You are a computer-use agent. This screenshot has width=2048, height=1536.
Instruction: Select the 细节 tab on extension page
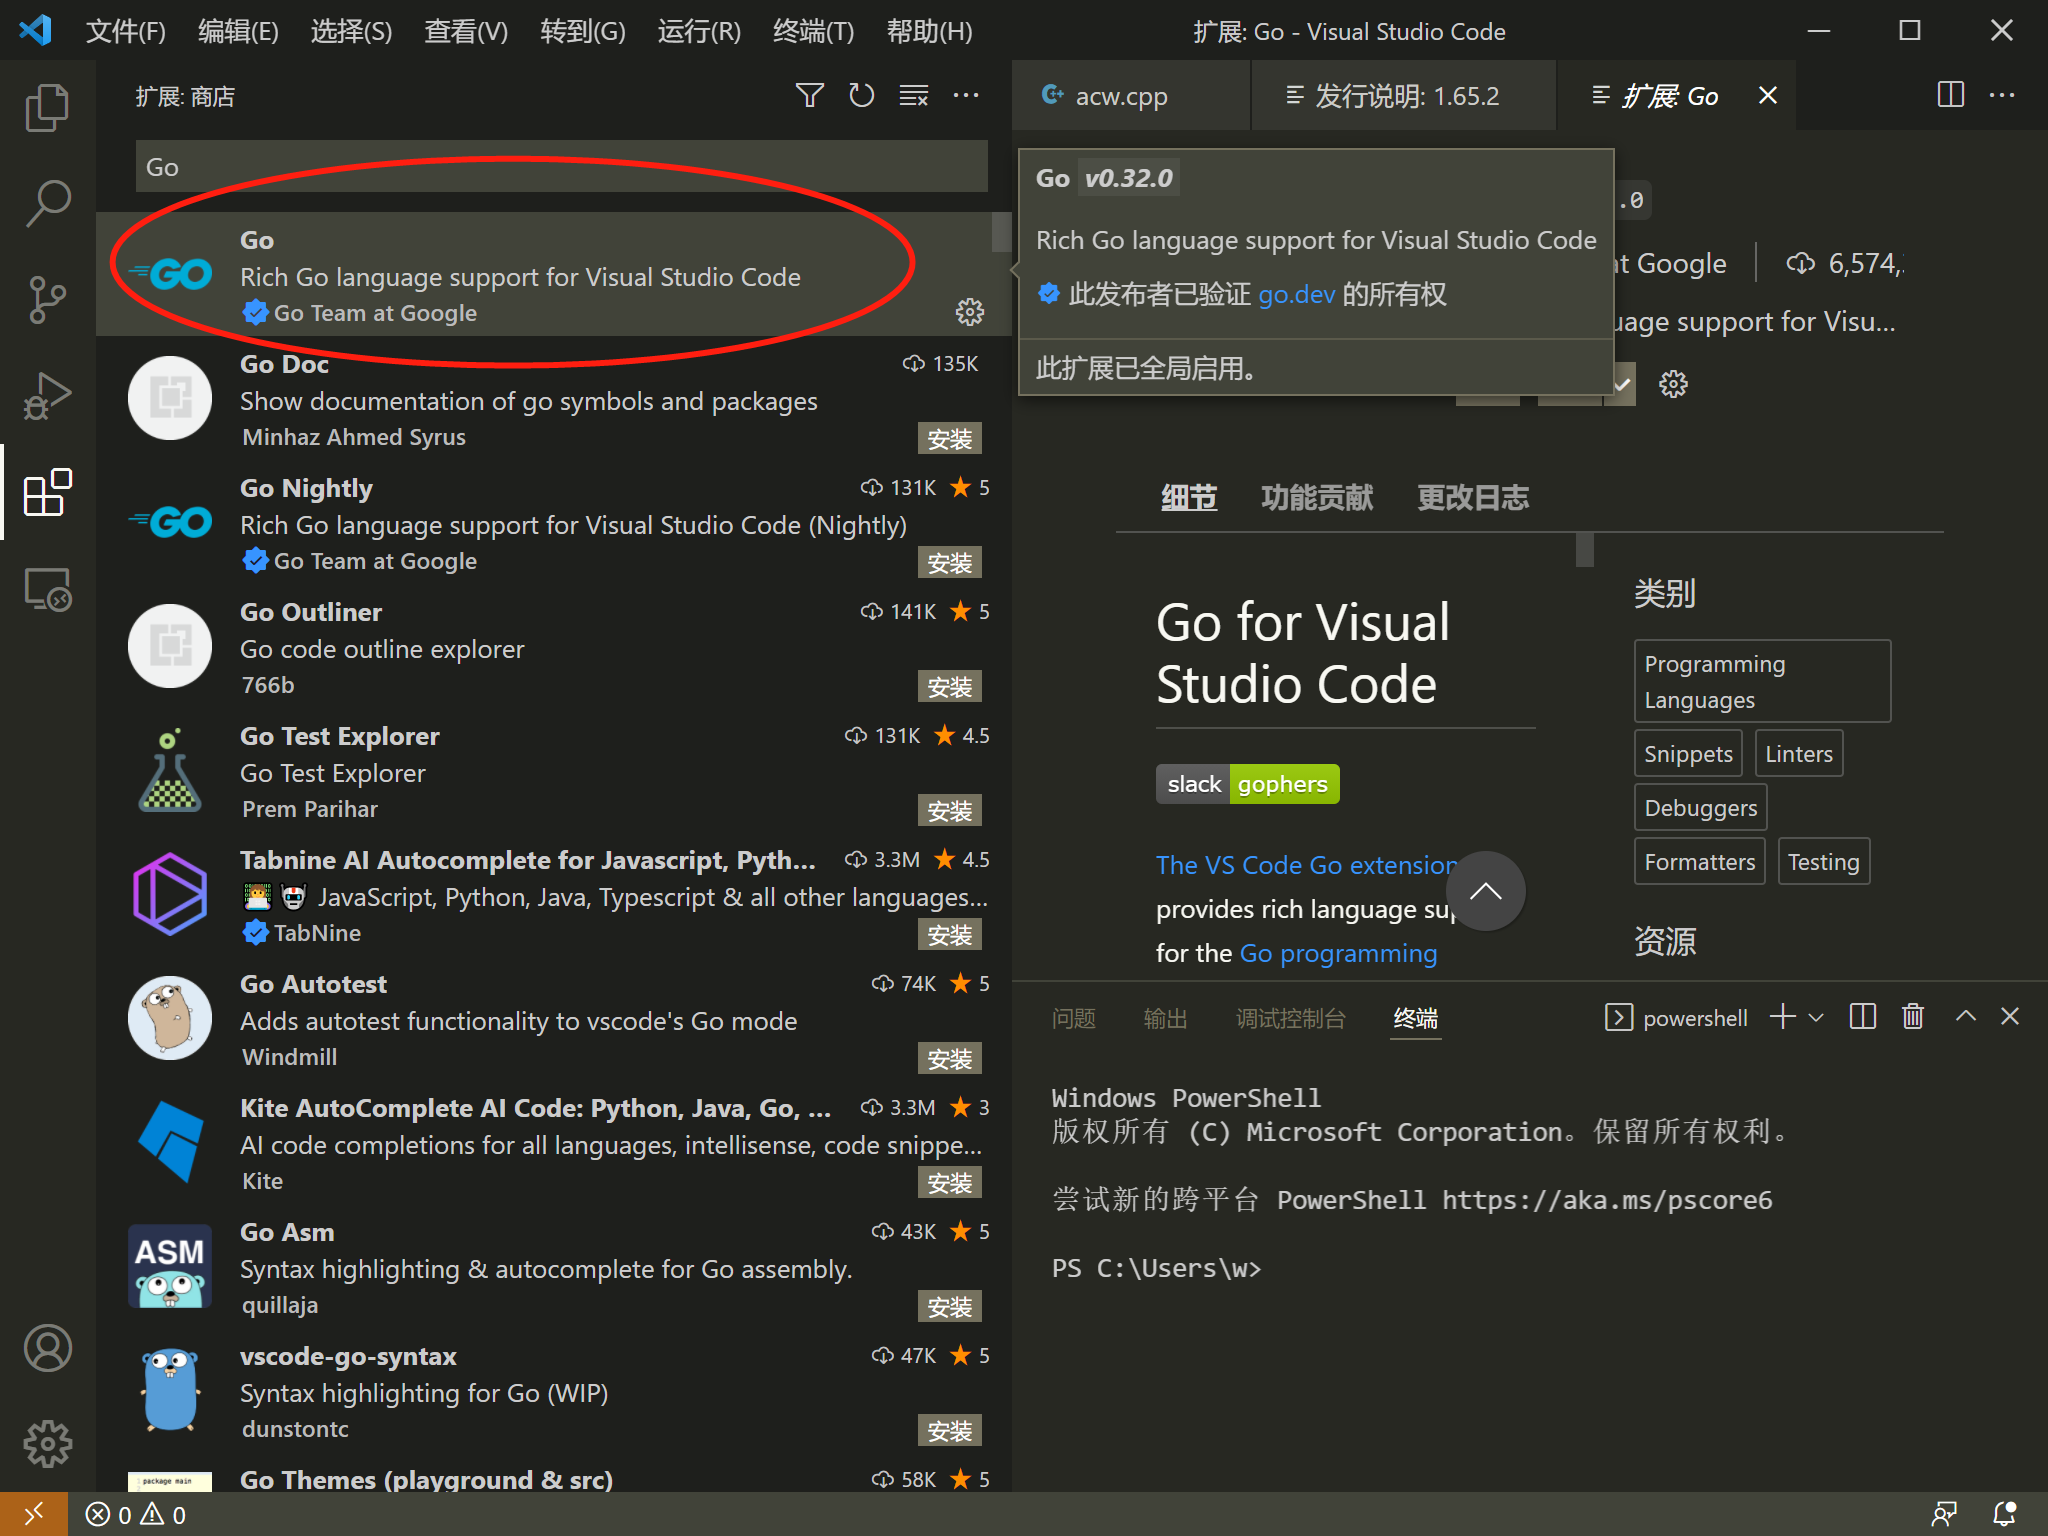[1189, 497]
